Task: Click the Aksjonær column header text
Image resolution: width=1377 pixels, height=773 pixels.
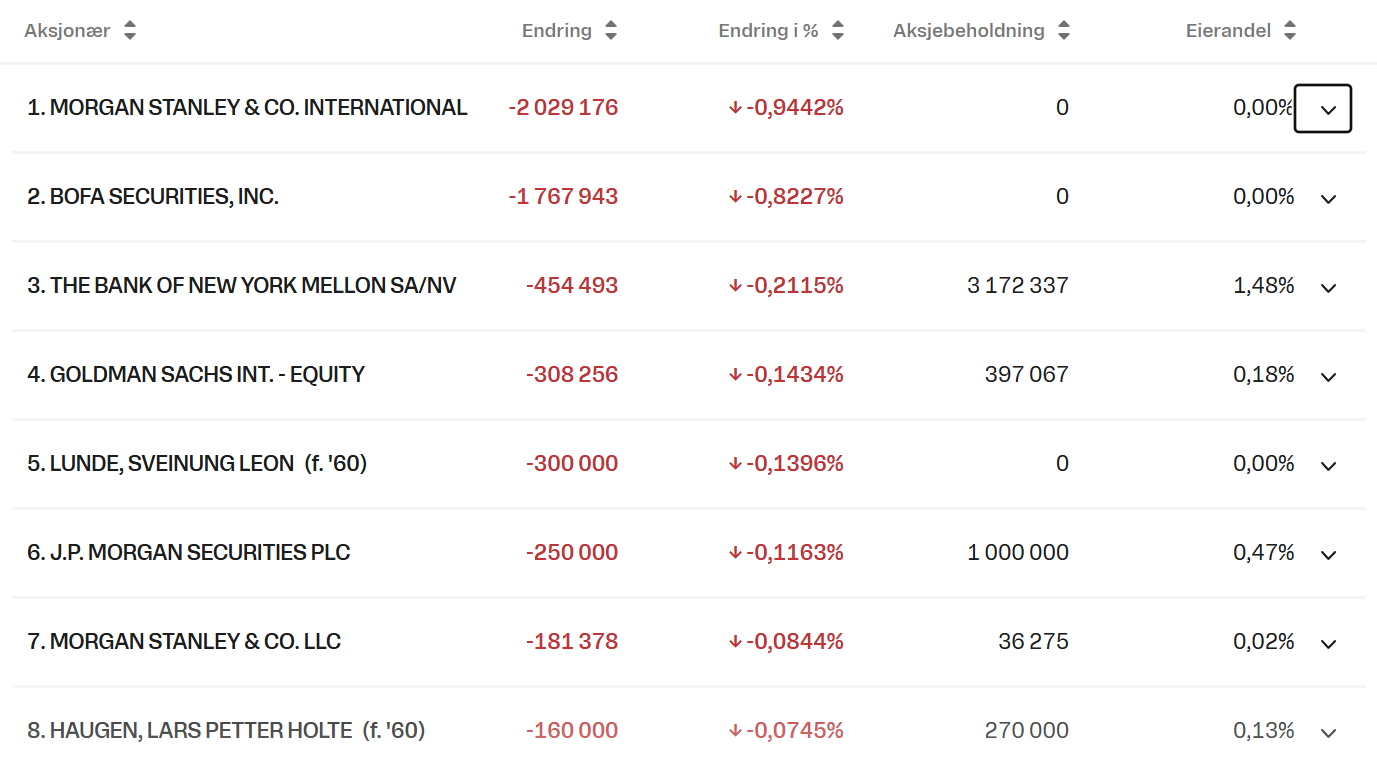Action: (67, 31)
